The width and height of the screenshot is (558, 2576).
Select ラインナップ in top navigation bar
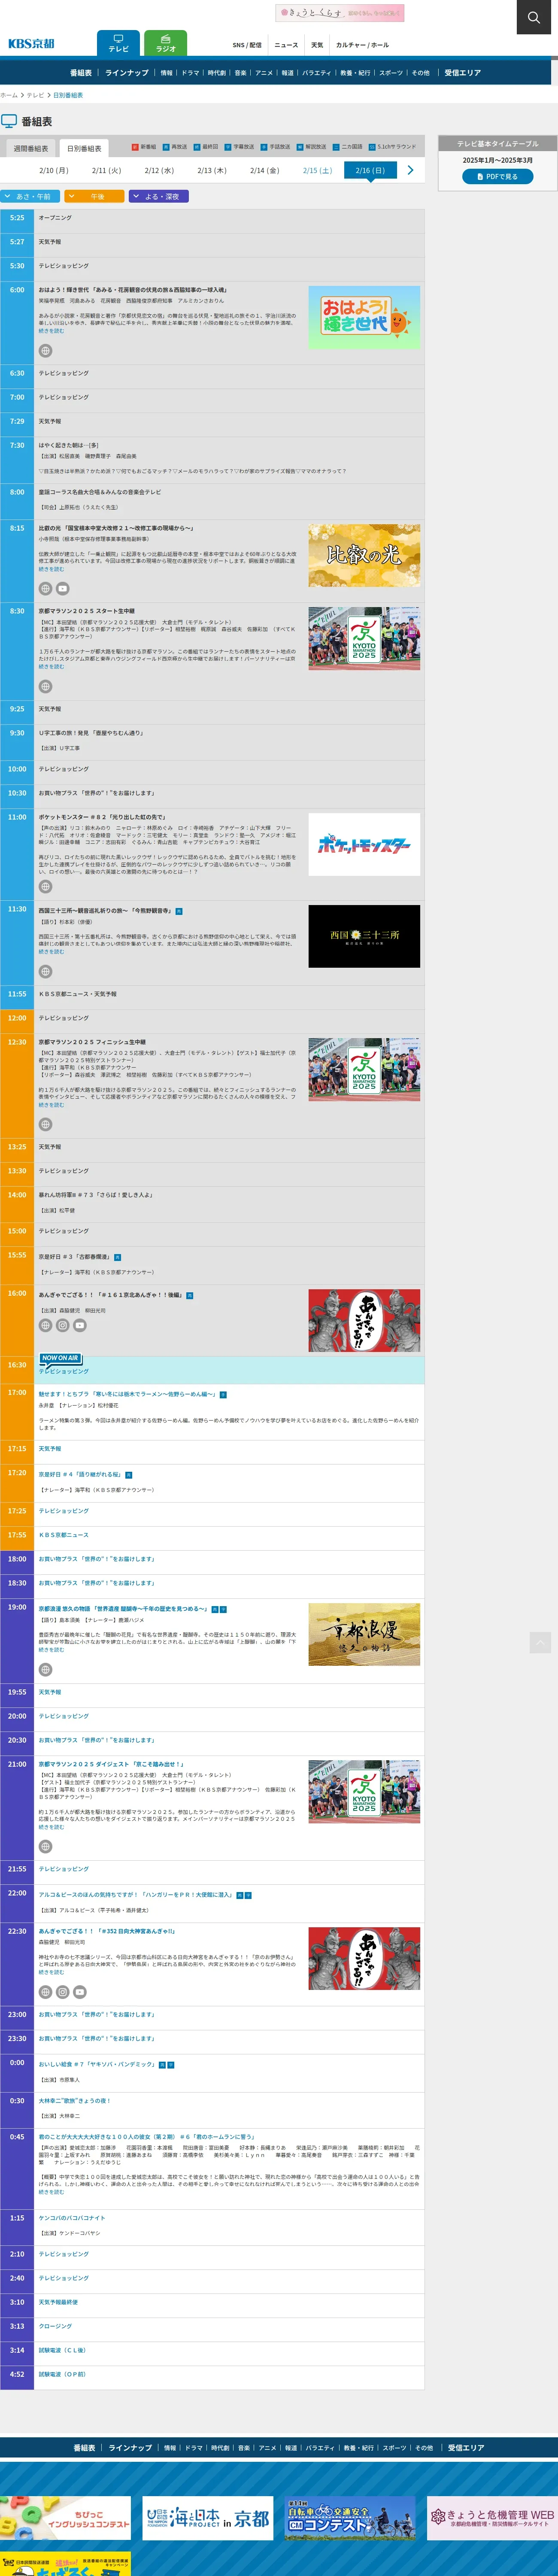[127, 73]
